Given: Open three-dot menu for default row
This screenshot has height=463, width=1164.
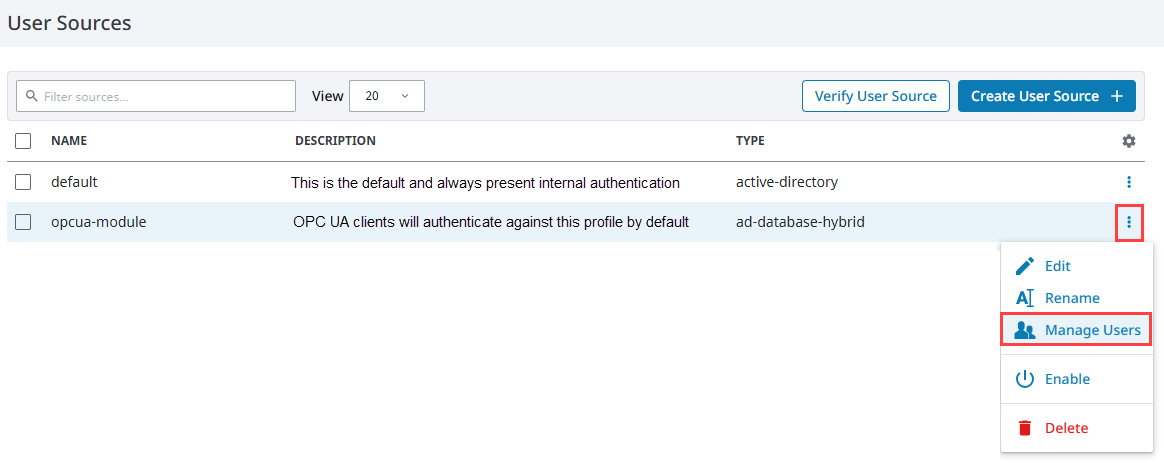Looking at the screenshot, I should 1128,182.
